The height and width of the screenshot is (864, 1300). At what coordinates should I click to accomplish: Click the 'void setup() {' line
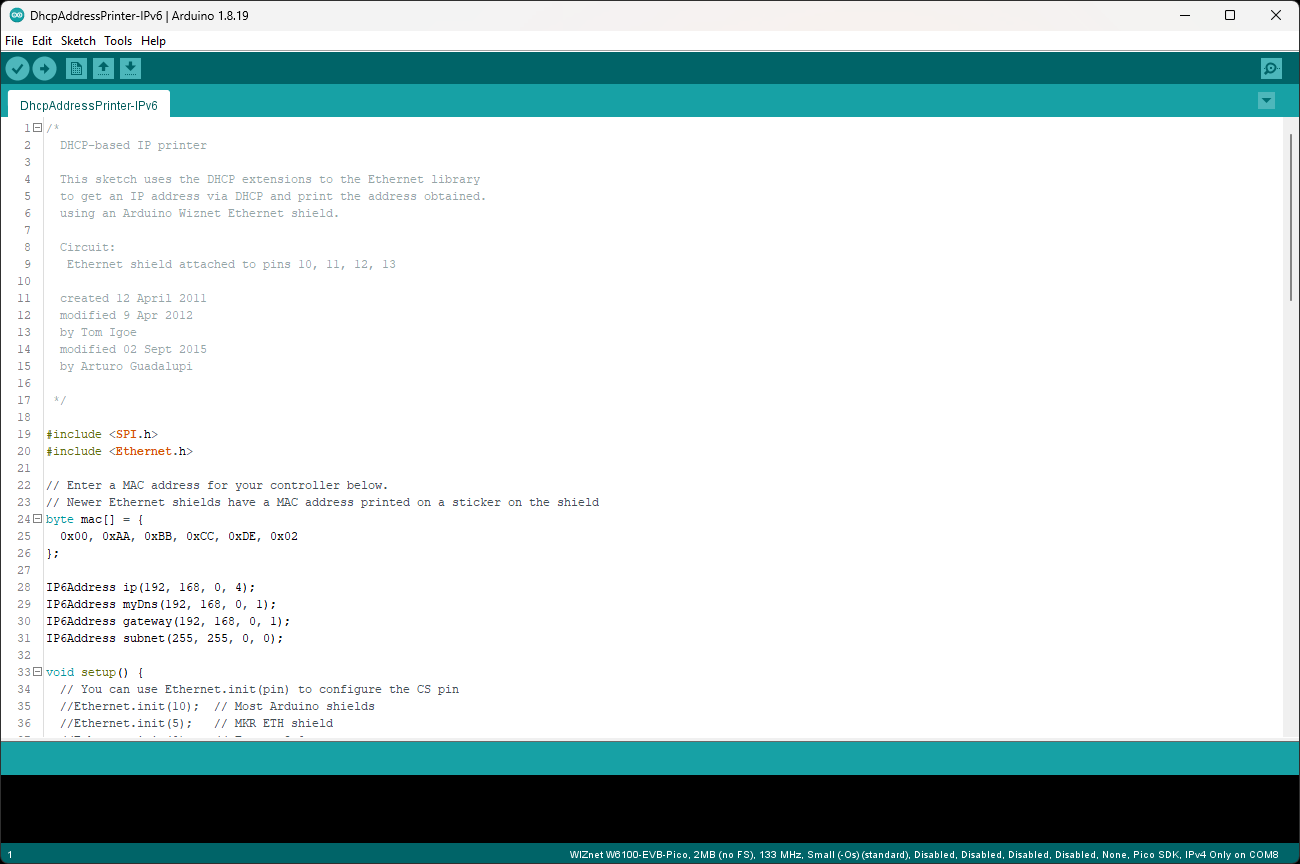95,672
